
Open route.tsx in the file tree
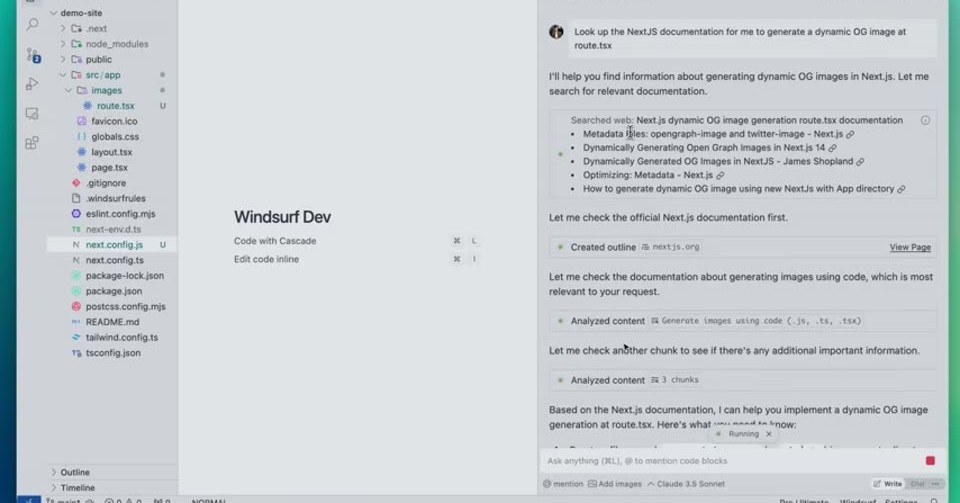tap(115, 106)
